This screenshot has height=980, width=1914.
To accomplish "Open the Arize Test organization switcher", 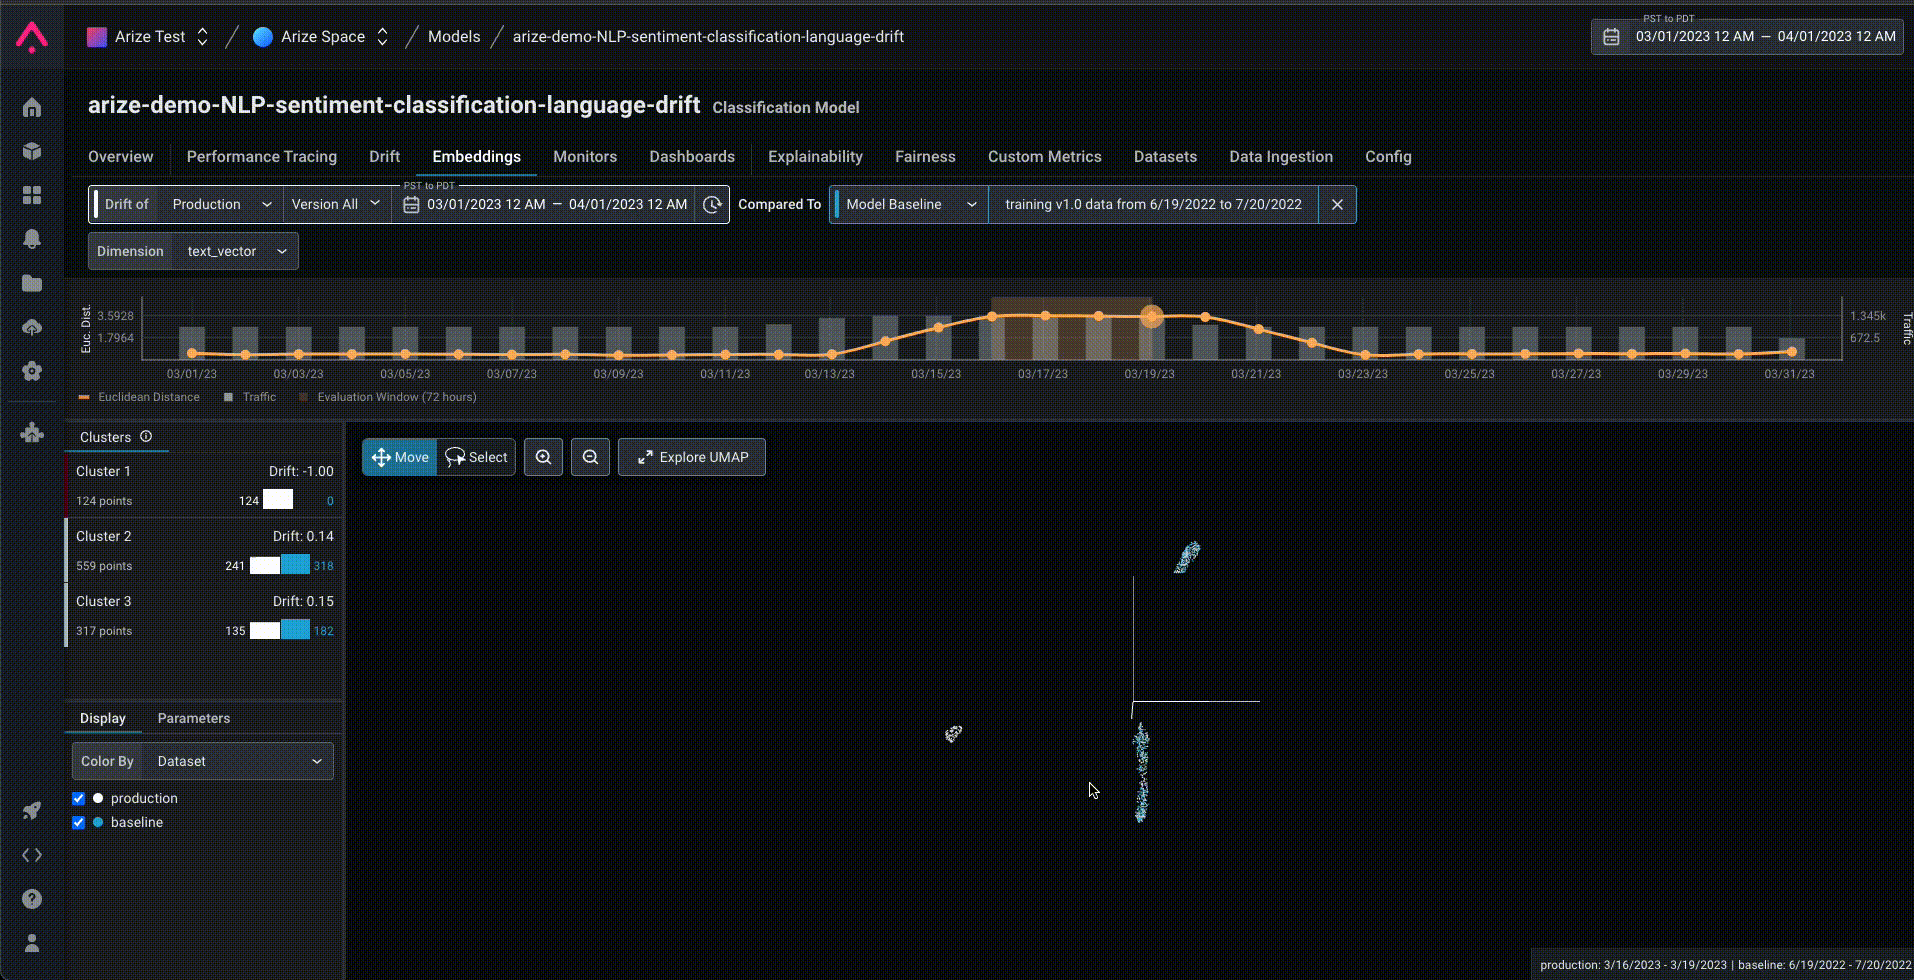I will [x=148, y=37].
